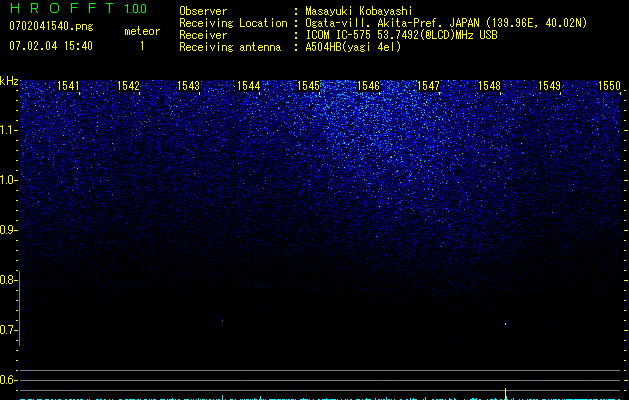
Task: Click the Receiving Location label
Action: tap(233, 23)
